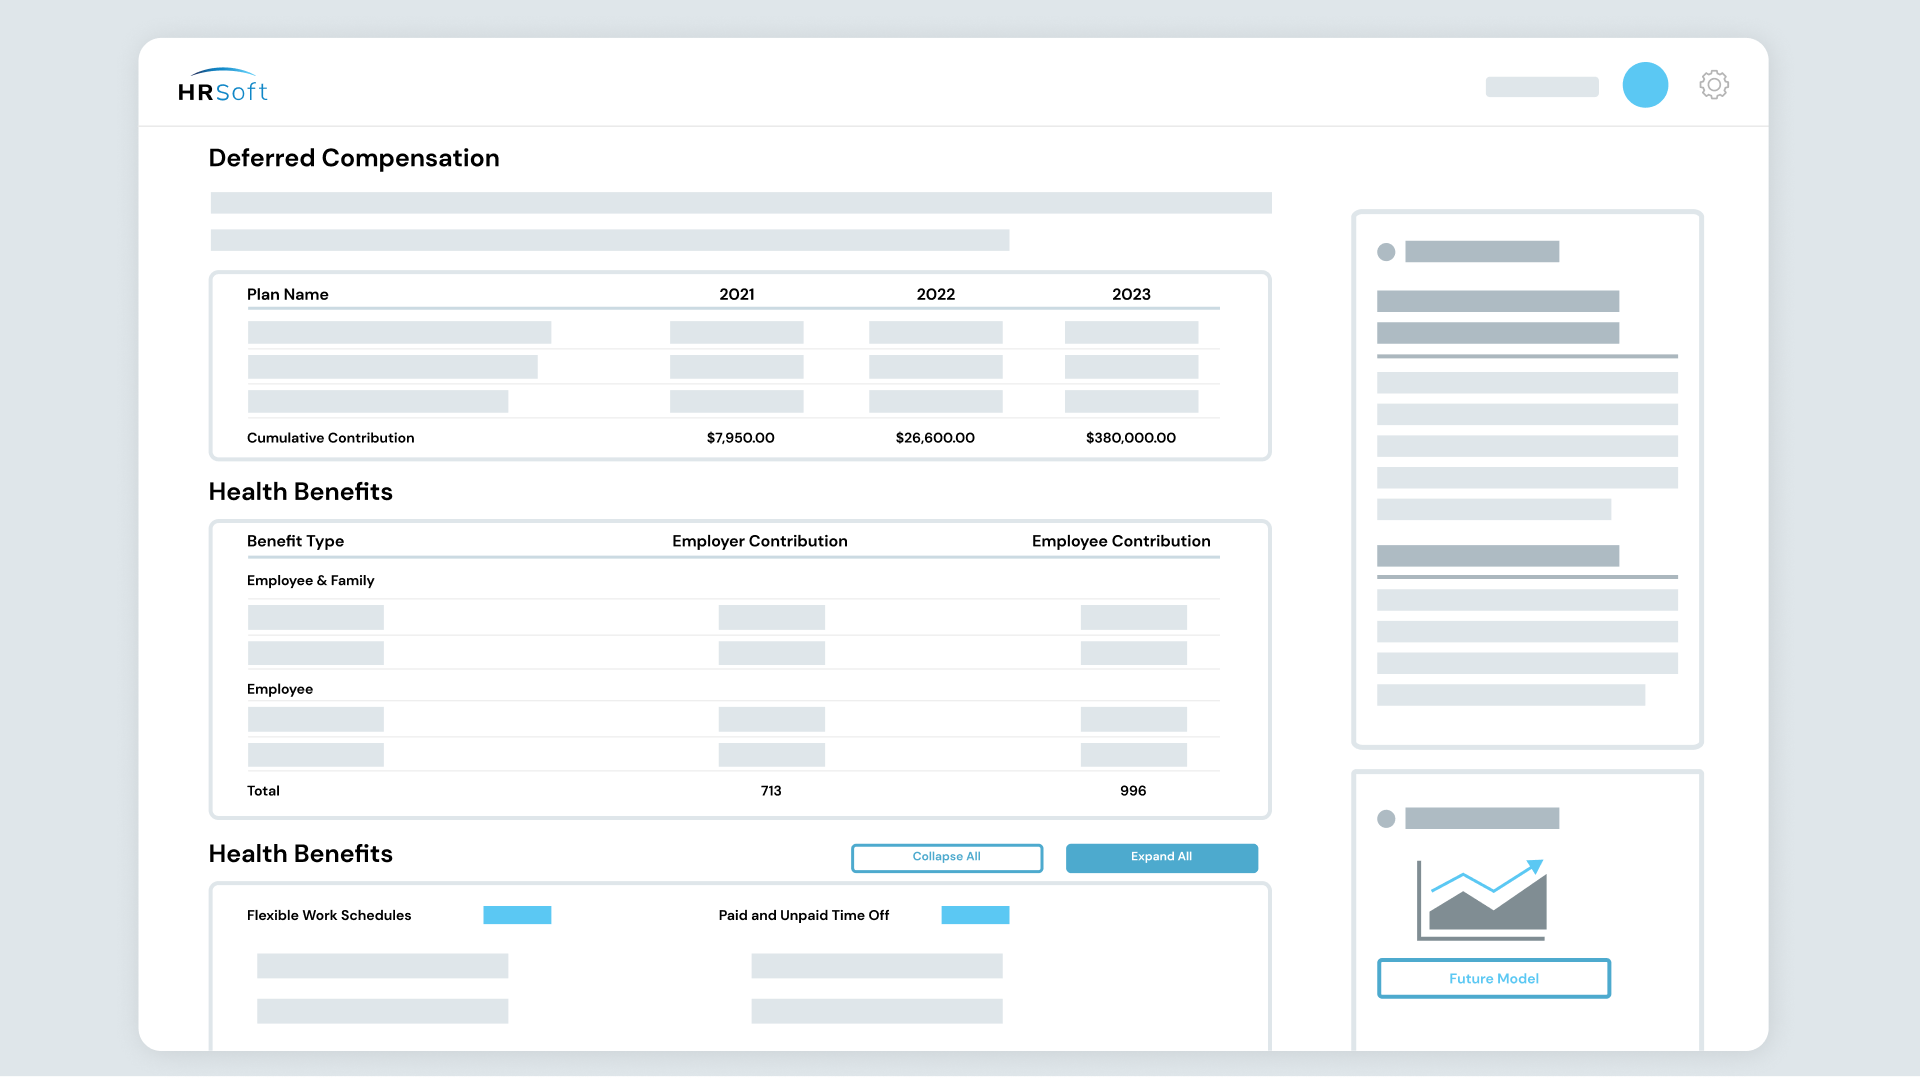Click the arc above the HRSoft wordmark
This screenshot has width=1920, height=1080.
[222, 72]
